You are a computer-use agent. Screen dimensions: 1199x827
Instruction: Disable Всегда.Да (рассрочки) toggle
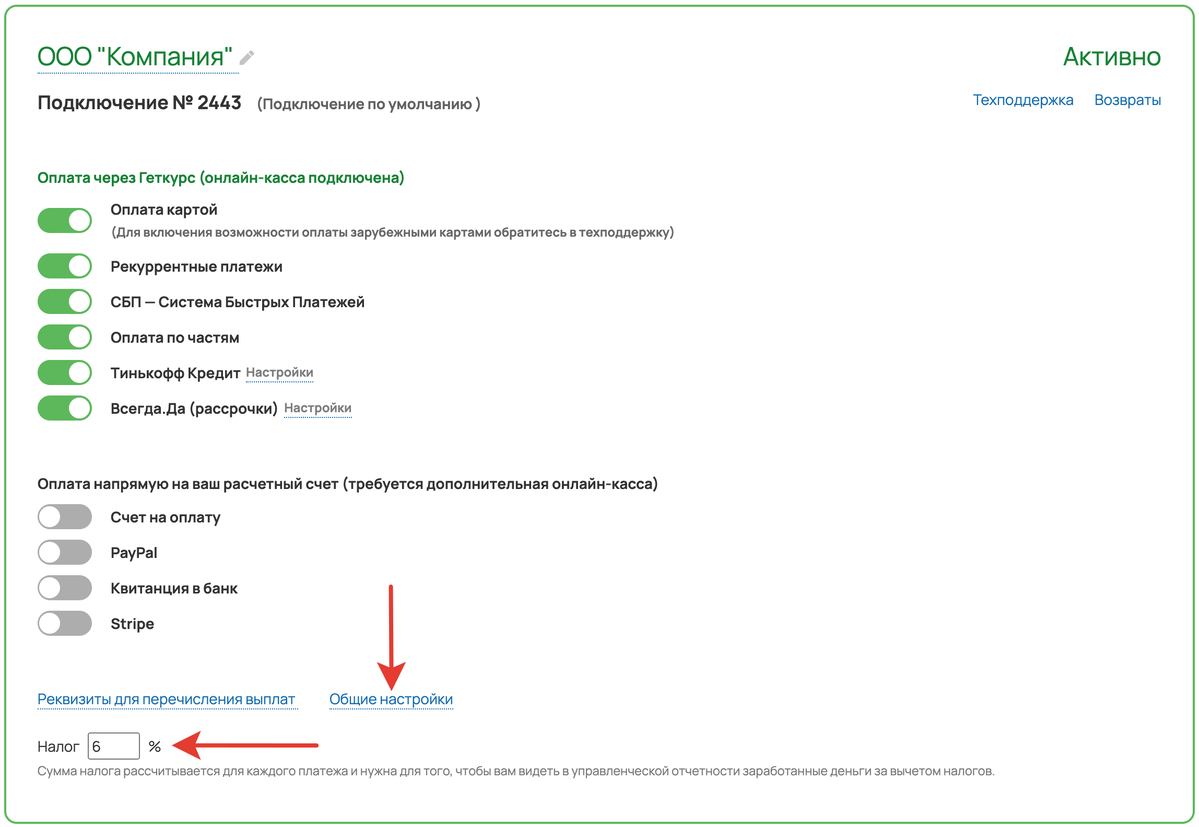[65, 408]
